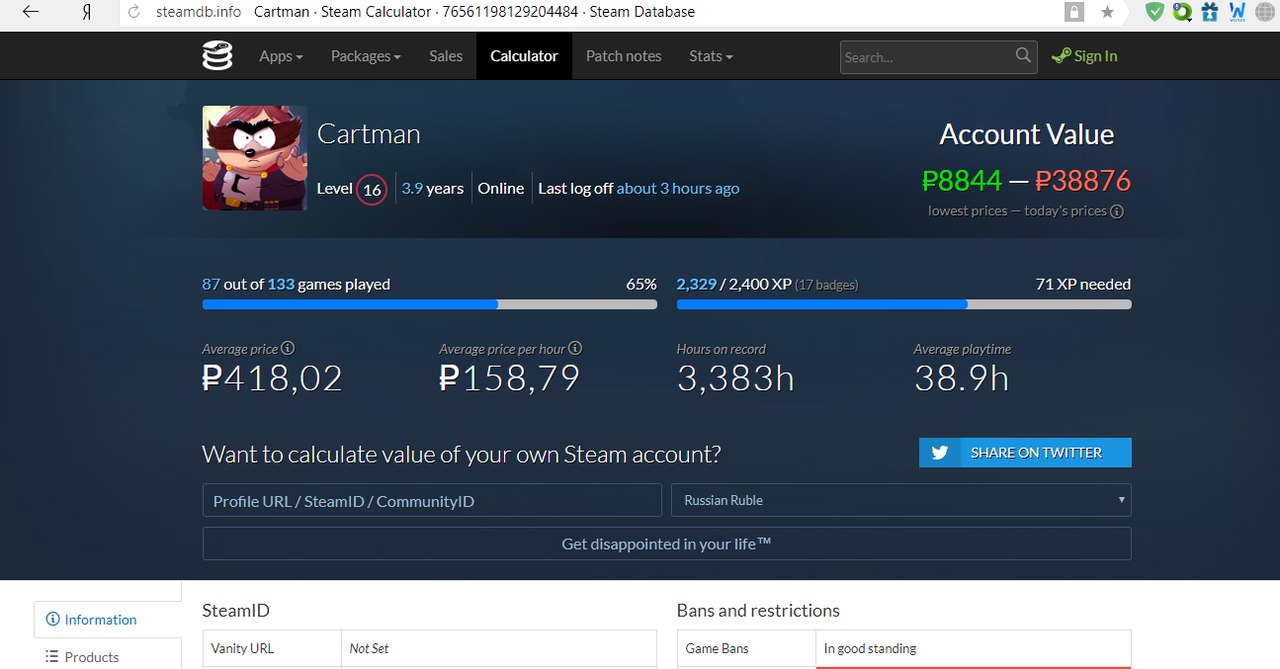Open the Packages dropdown menu
Viewport: 1280px width, 669px height.
click(366, 56)
